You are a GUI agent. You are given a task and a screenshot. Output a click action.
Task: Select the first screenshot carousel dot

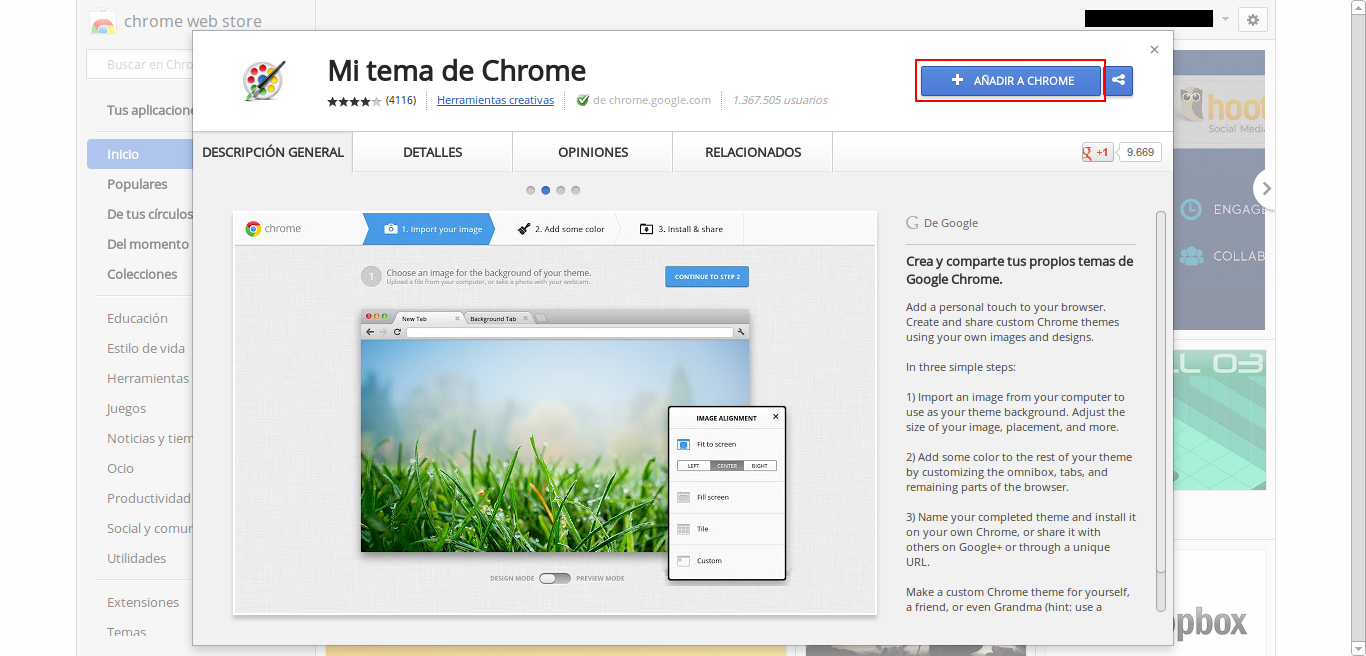(531, 190)
